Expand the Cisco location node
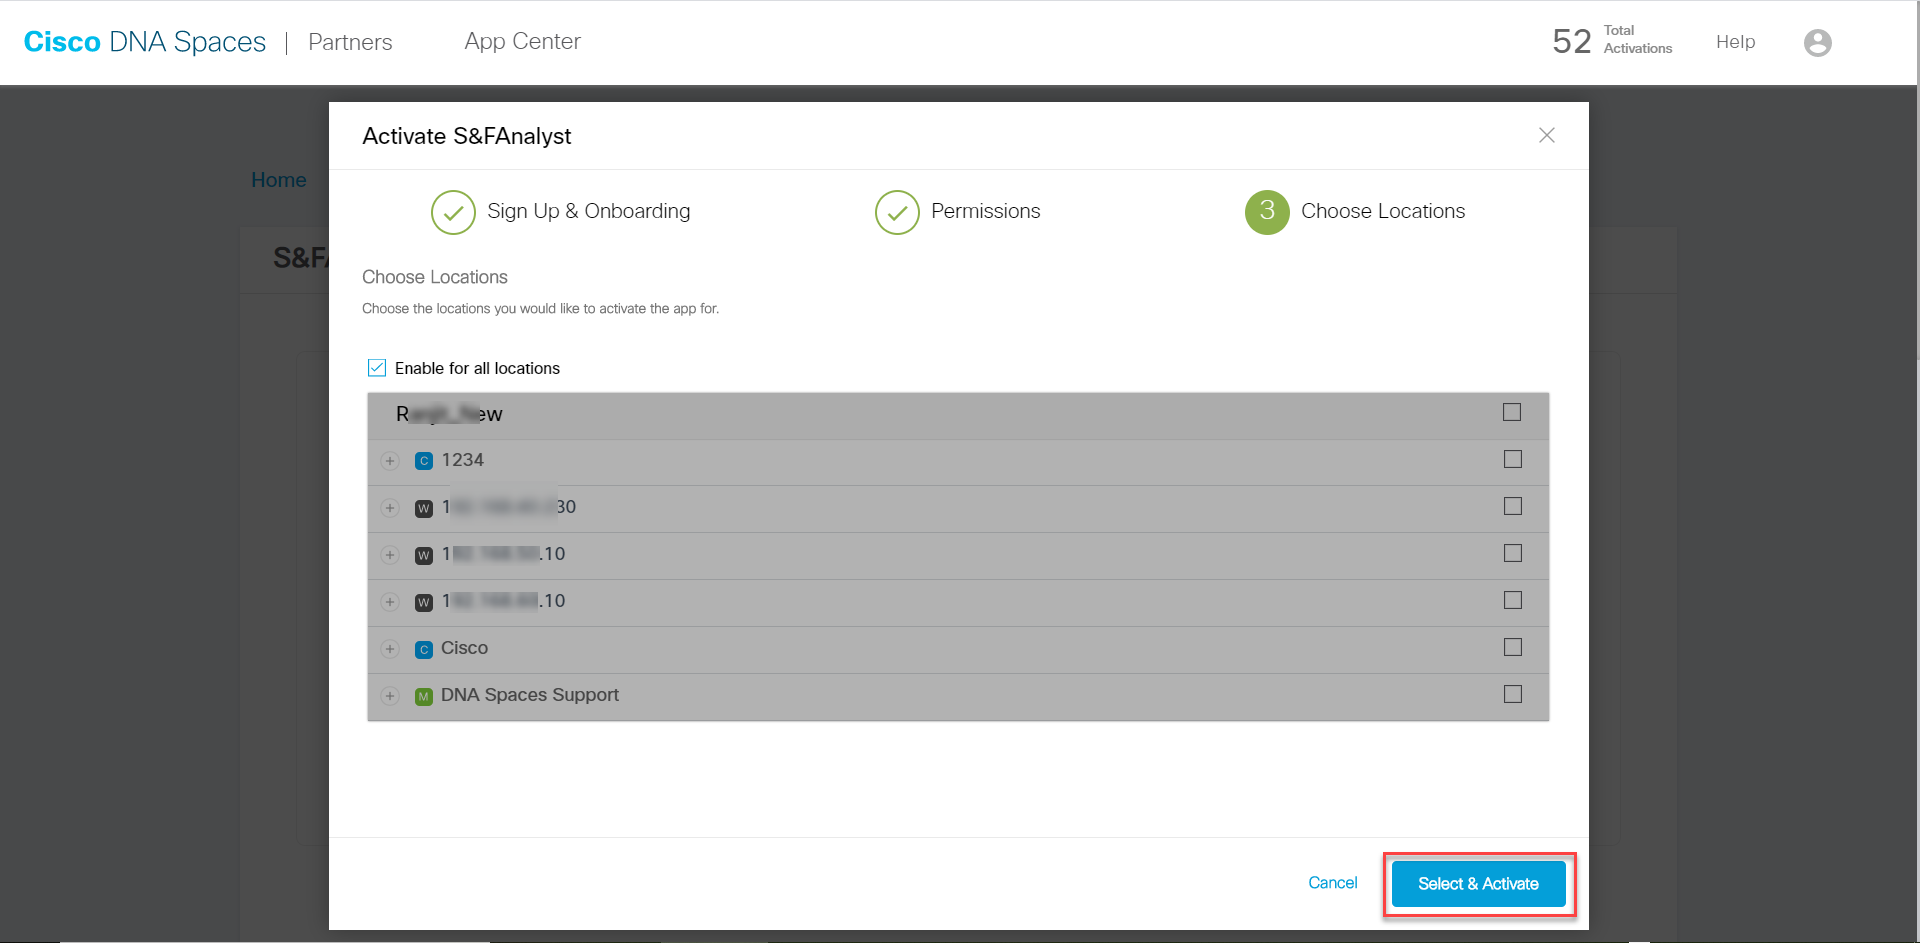 click(390, 649)
